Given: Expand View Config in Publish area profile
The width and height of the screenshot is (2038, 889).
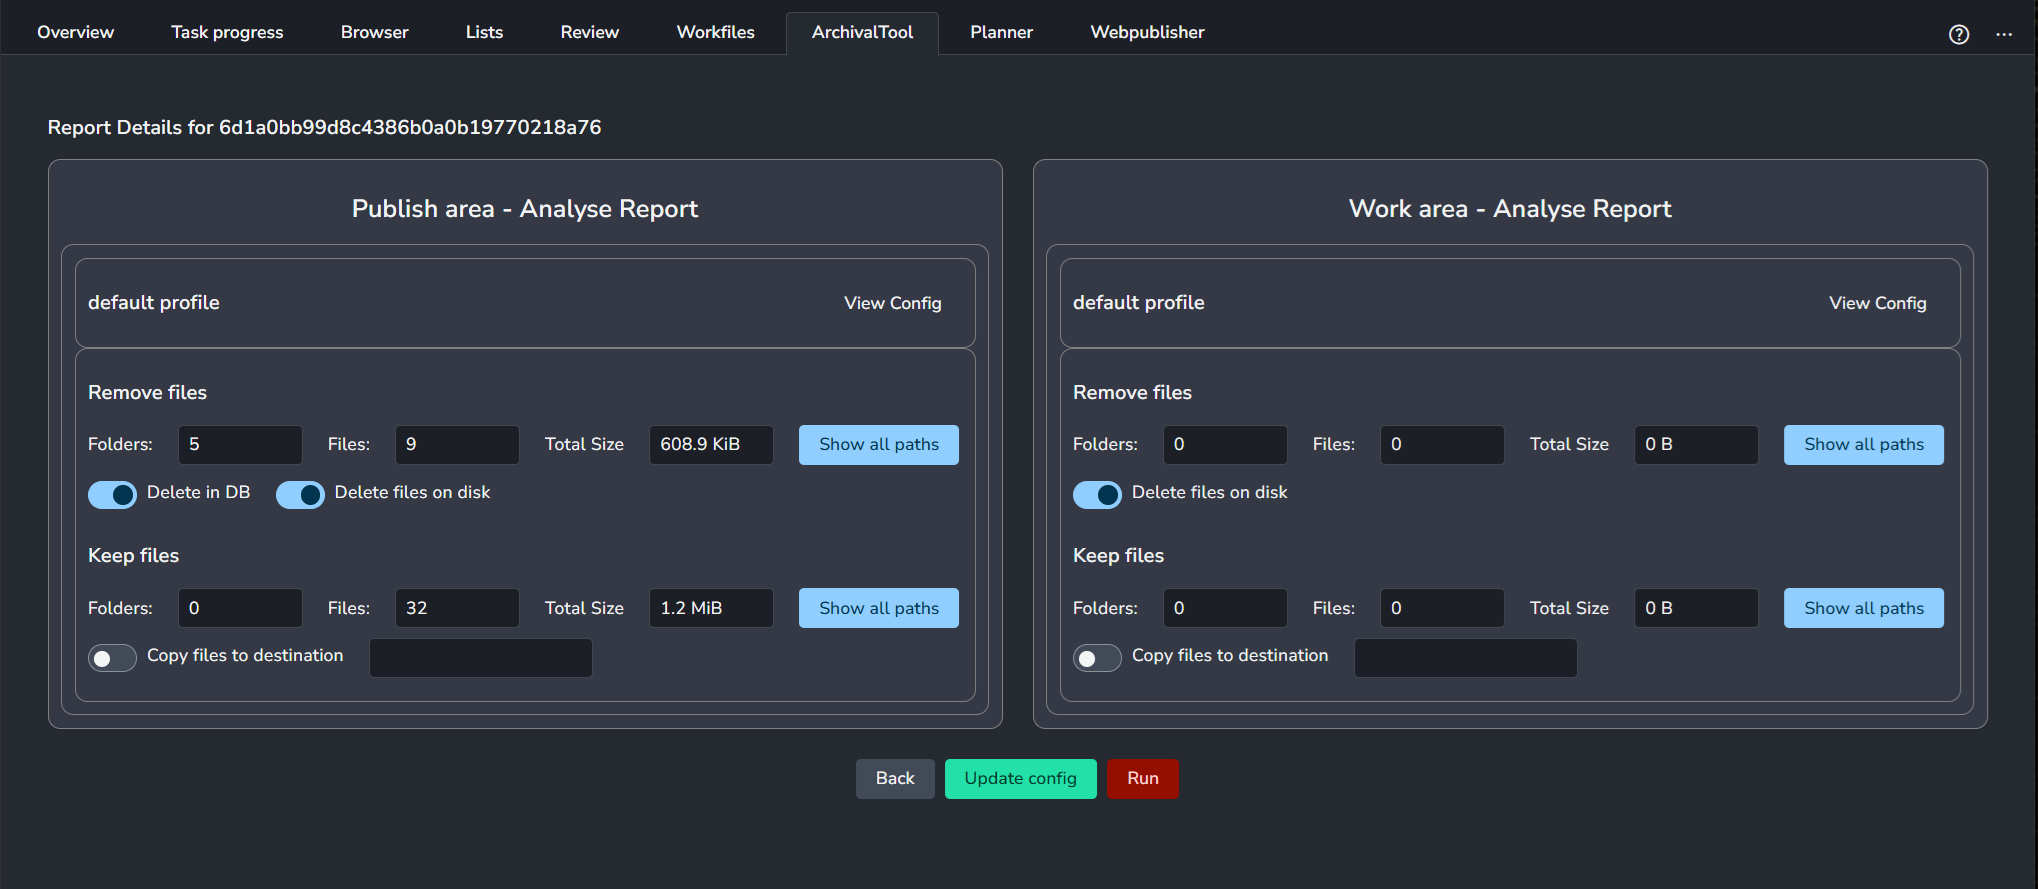Looking at the screenshot, I should (892, 303).
